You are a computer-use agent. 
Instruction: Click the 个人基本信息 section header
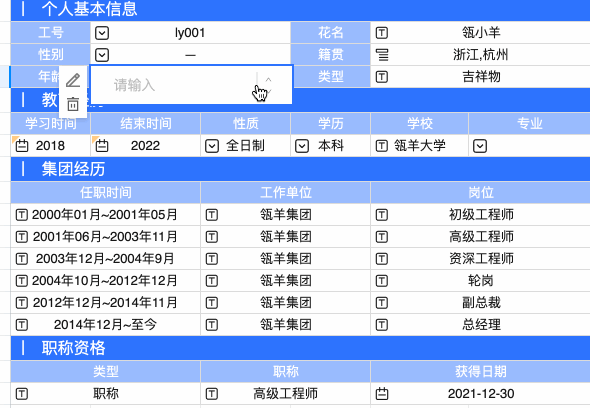coord(300,9)
